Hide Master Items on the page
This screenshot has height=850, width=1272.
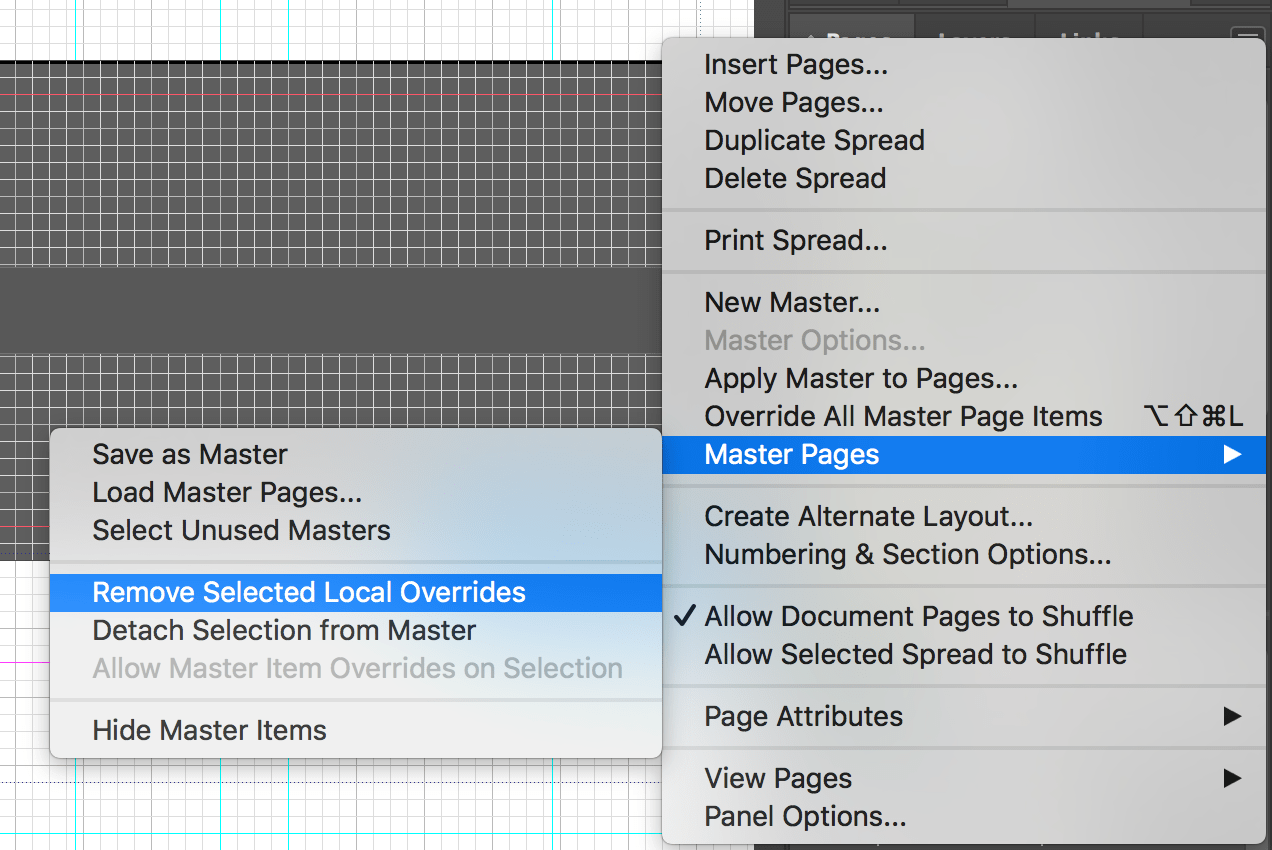coord(208,730)
